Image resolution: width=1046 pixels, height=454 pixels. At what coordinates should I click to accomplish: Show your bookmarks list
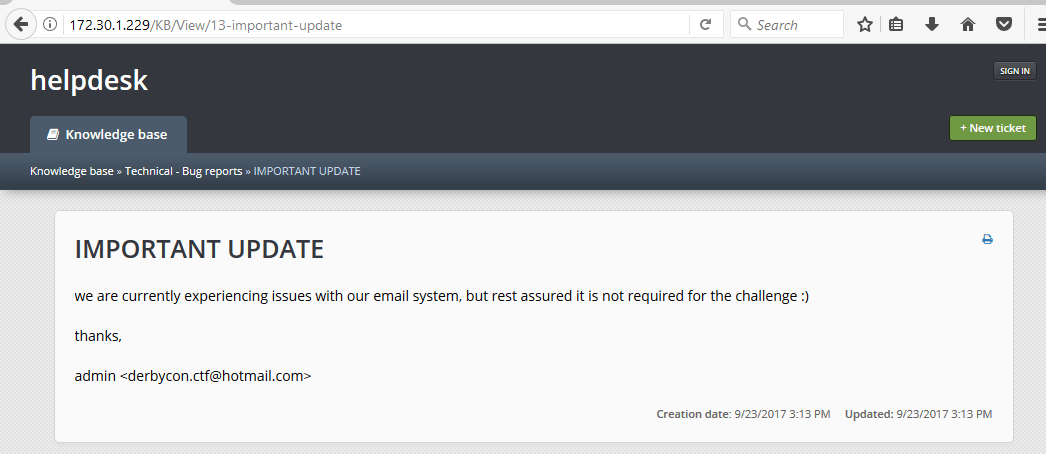click(x=897, y=25)
